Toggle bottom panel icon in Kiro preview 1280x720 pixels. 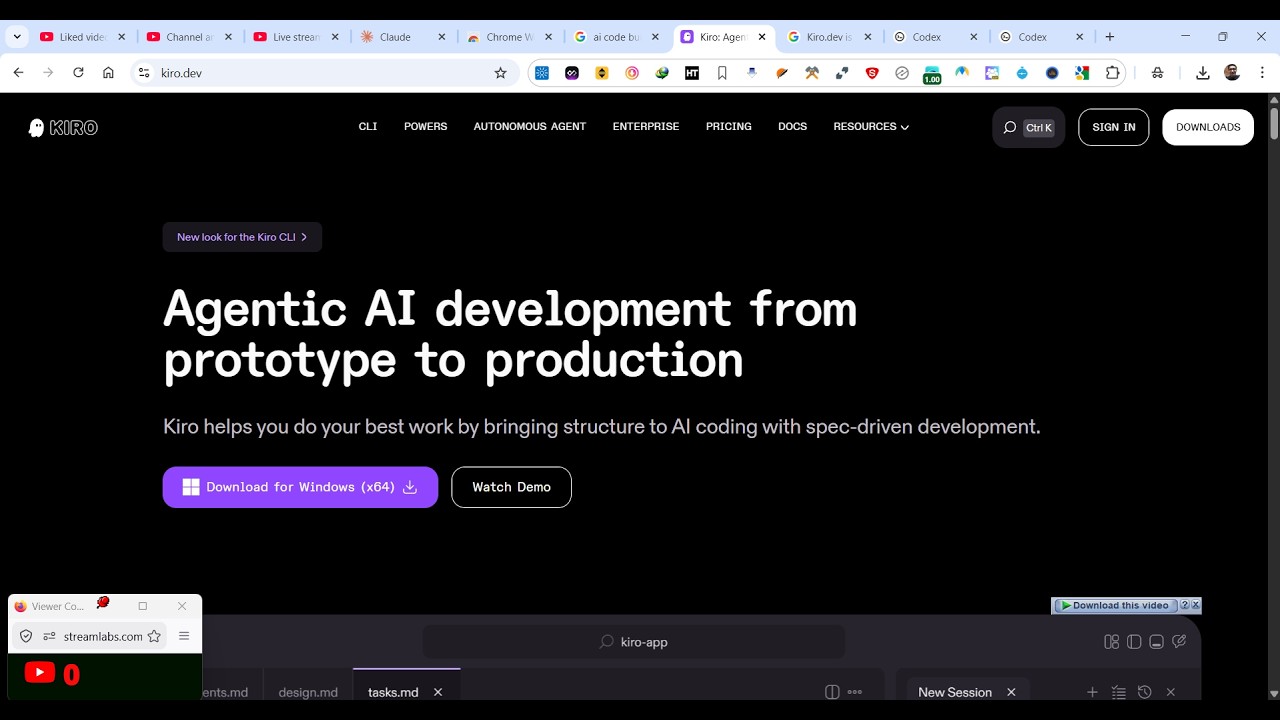coord(1156,642)
